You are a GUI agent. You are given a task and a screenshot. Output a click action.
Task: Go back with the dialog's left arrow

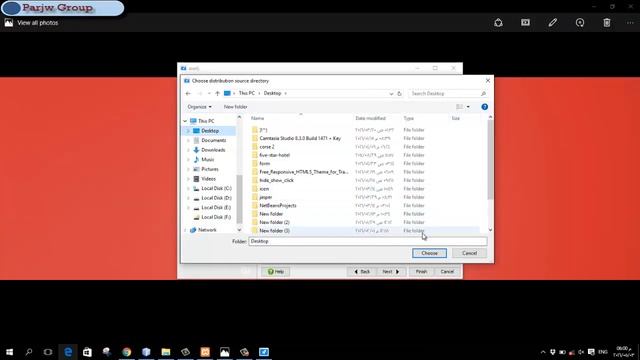click(188, 93)
